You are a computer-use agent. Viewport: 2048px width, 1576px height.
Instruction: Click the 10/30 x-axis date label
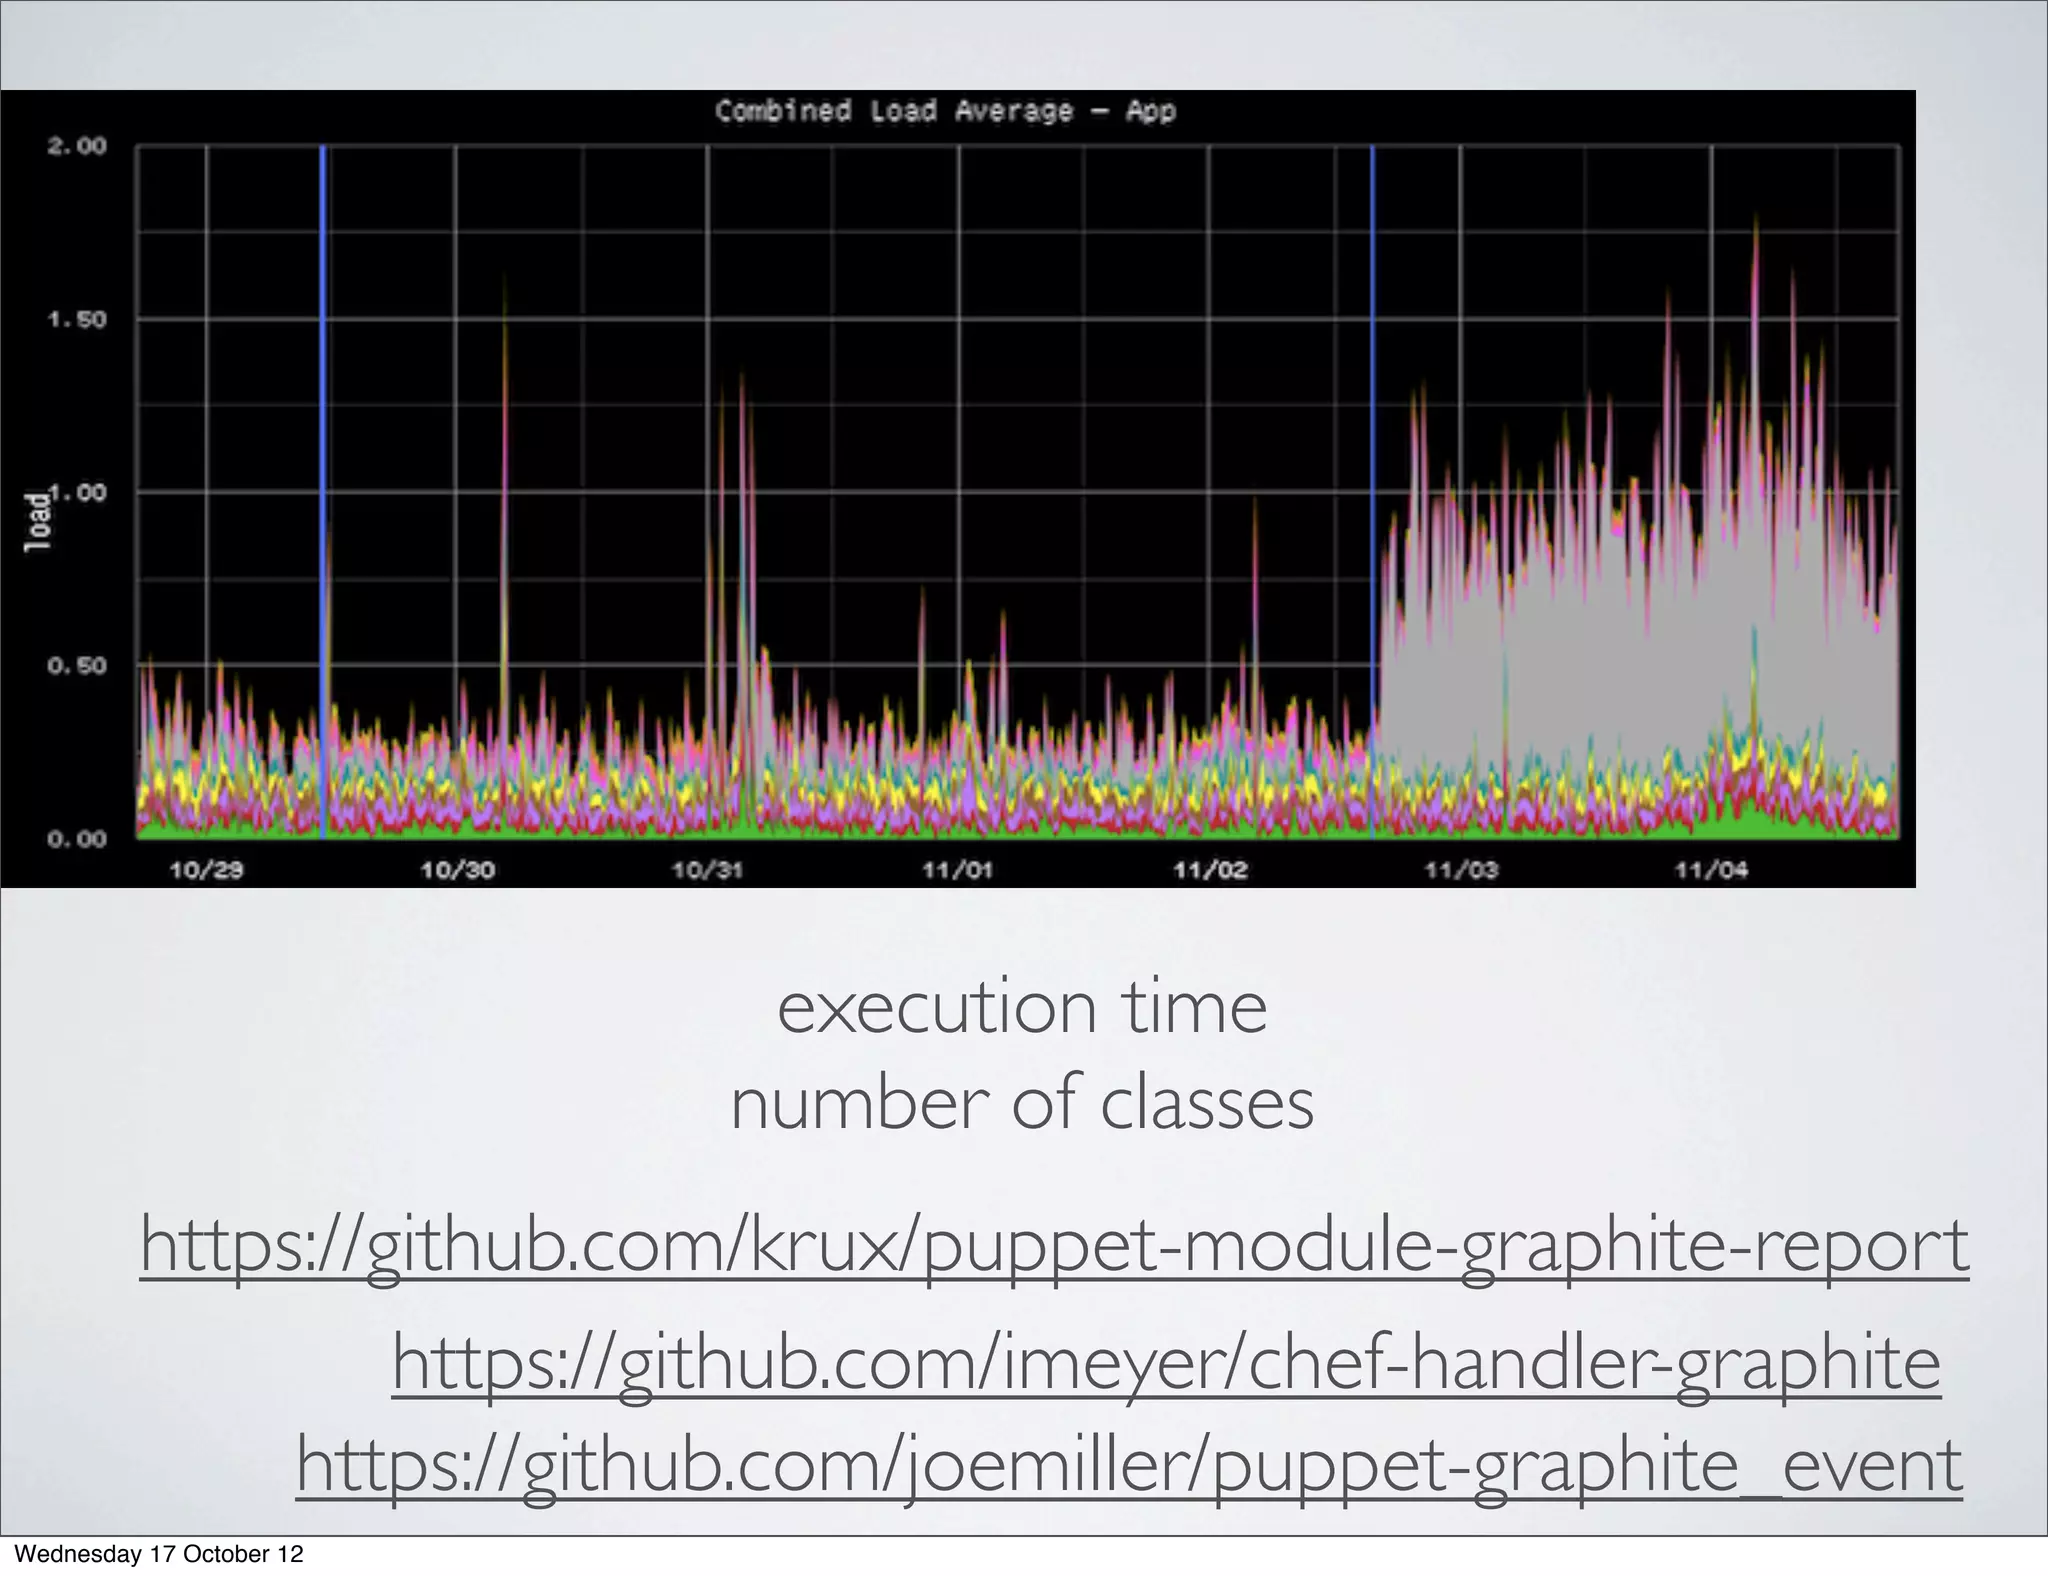457,869
